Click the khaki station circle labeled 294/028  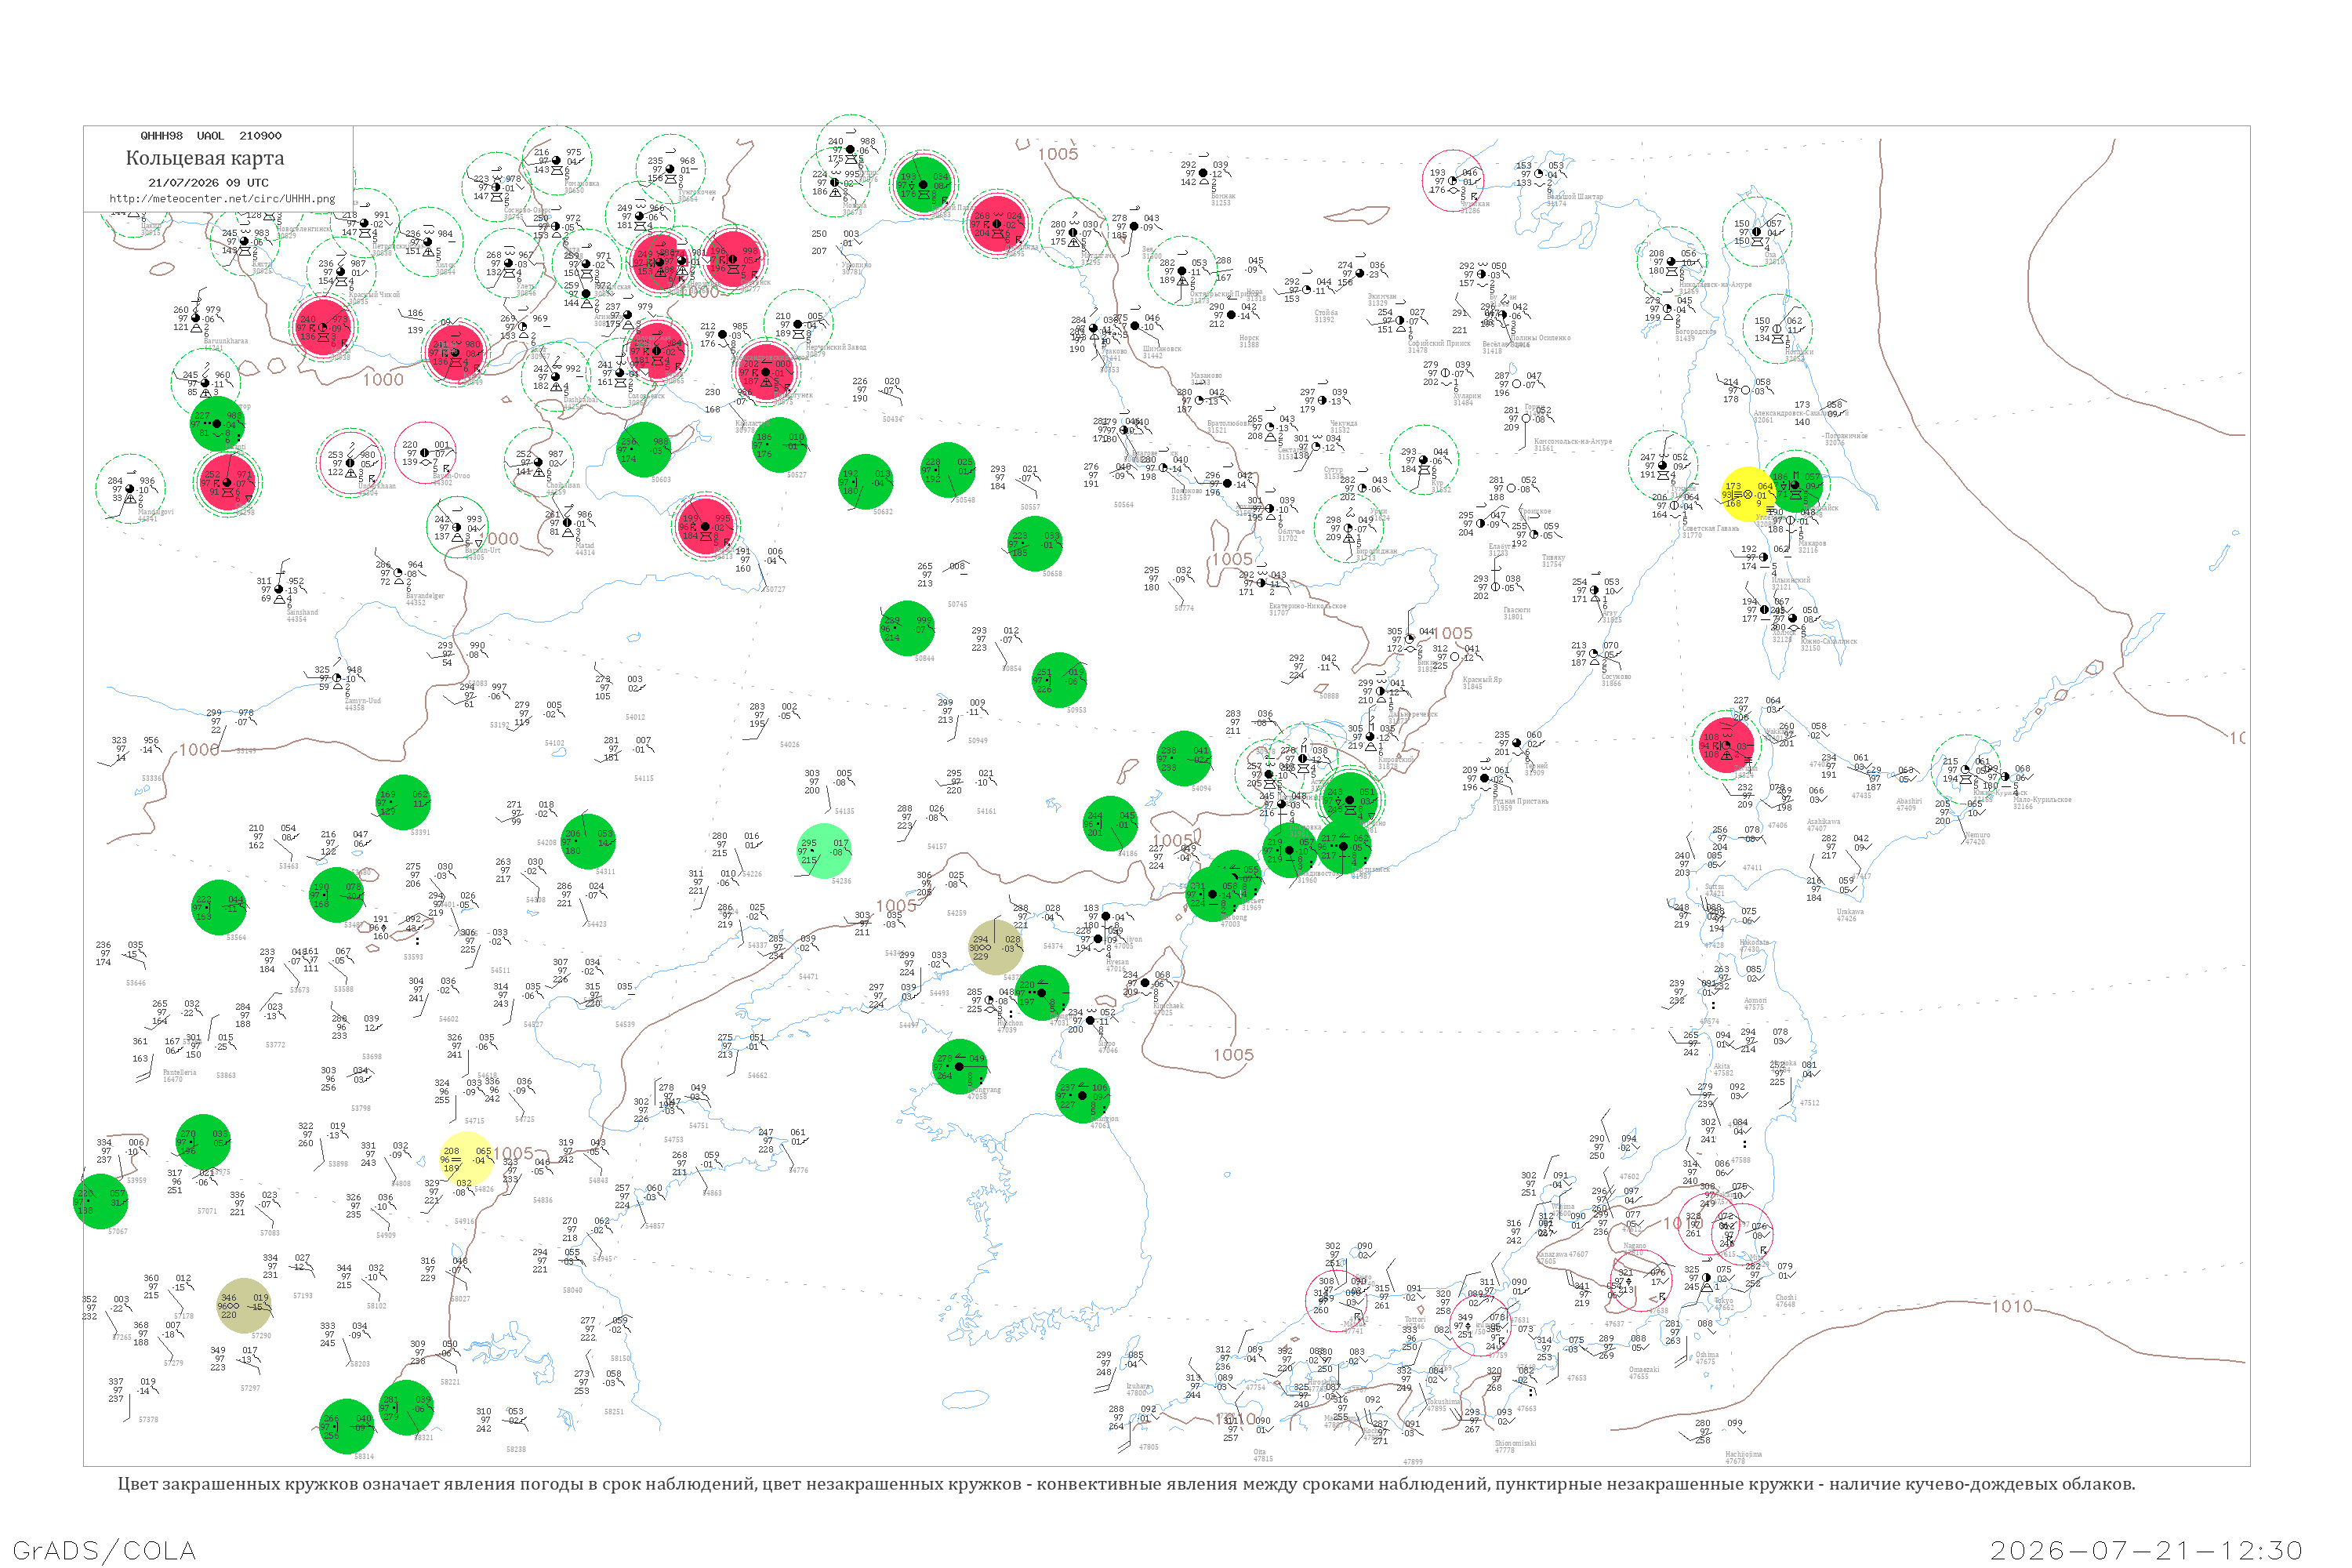(996, 947)
